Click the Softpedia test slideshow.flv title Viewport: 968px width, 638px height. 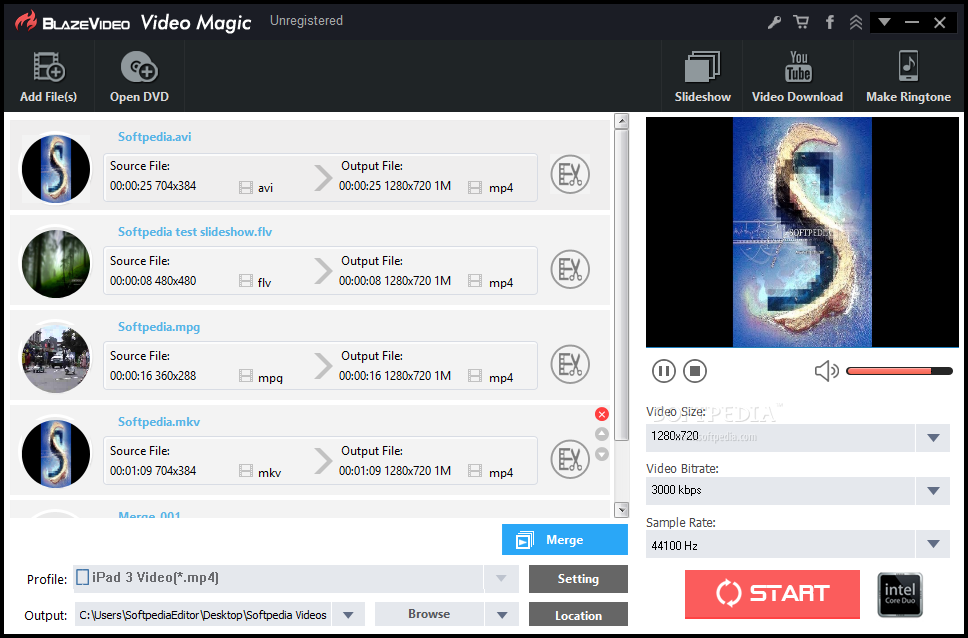(x=195, y=232)
